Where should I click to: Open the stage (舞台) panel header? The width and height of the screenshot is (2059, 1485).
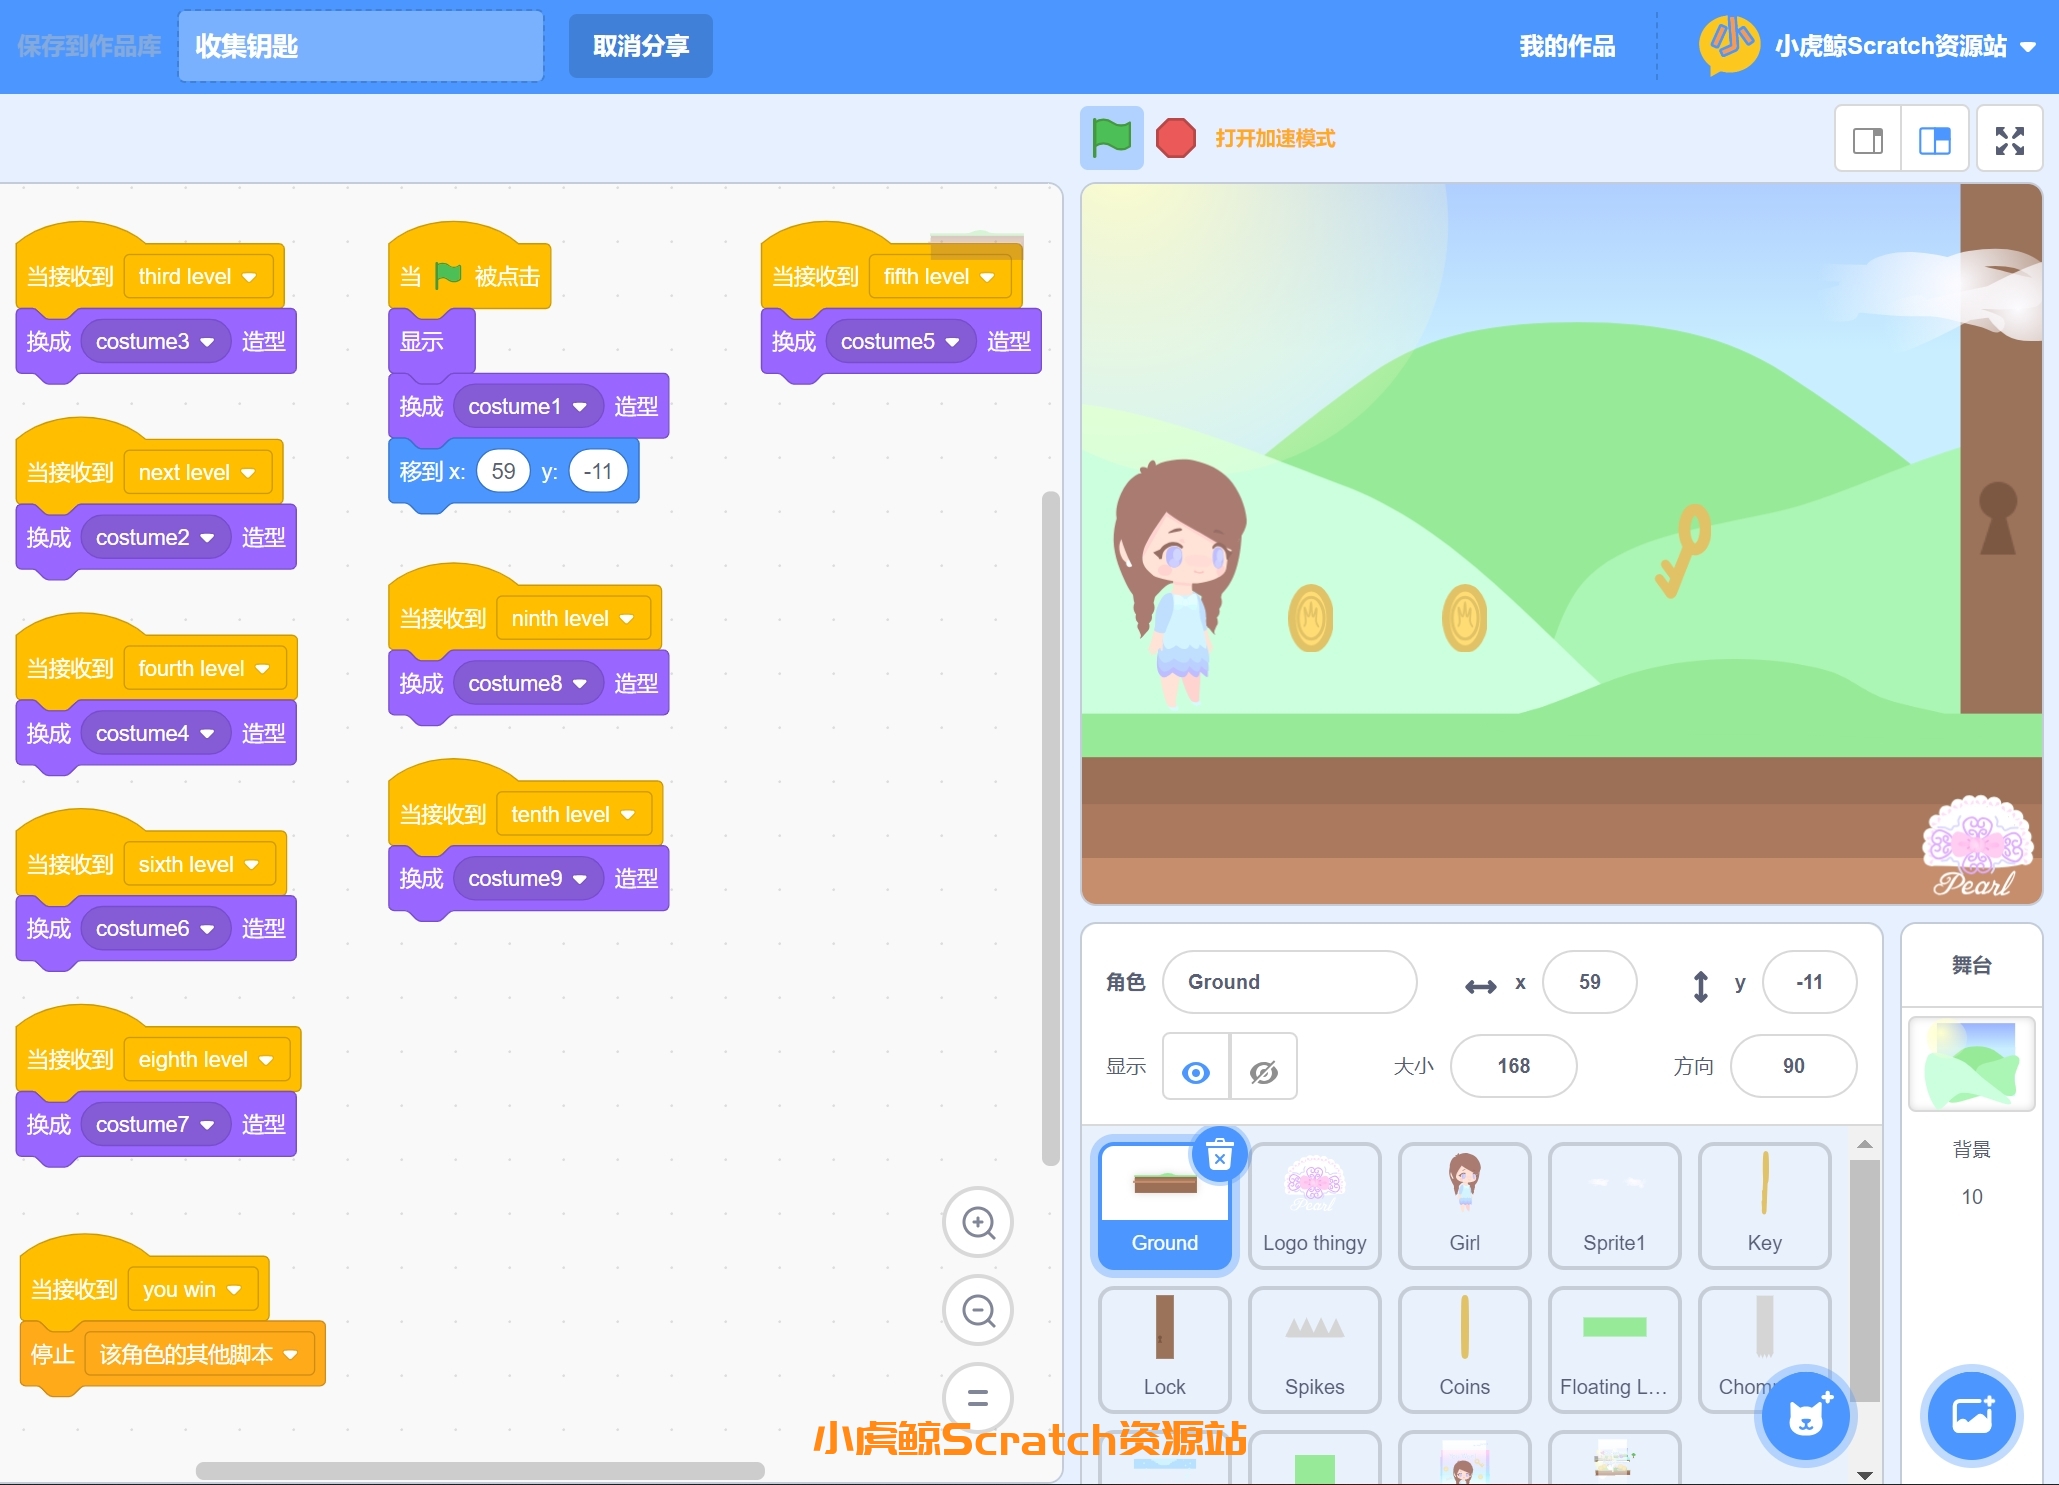(x=1971, y=965)
